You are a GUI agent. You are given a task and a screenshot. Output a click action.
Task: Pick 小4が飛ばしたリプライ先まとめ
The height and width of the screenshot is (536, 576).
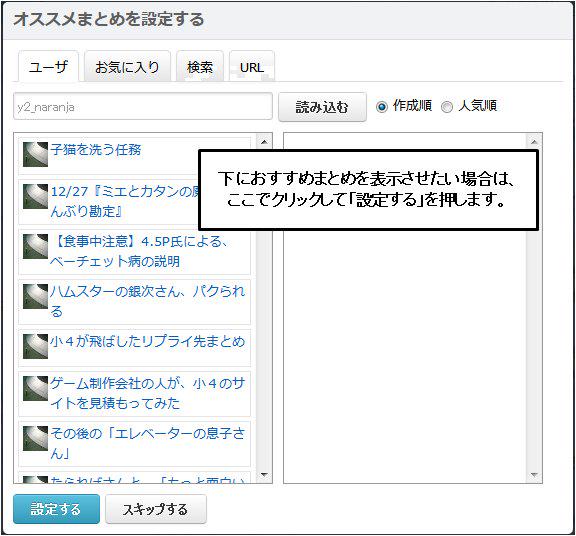click(147, 342)
